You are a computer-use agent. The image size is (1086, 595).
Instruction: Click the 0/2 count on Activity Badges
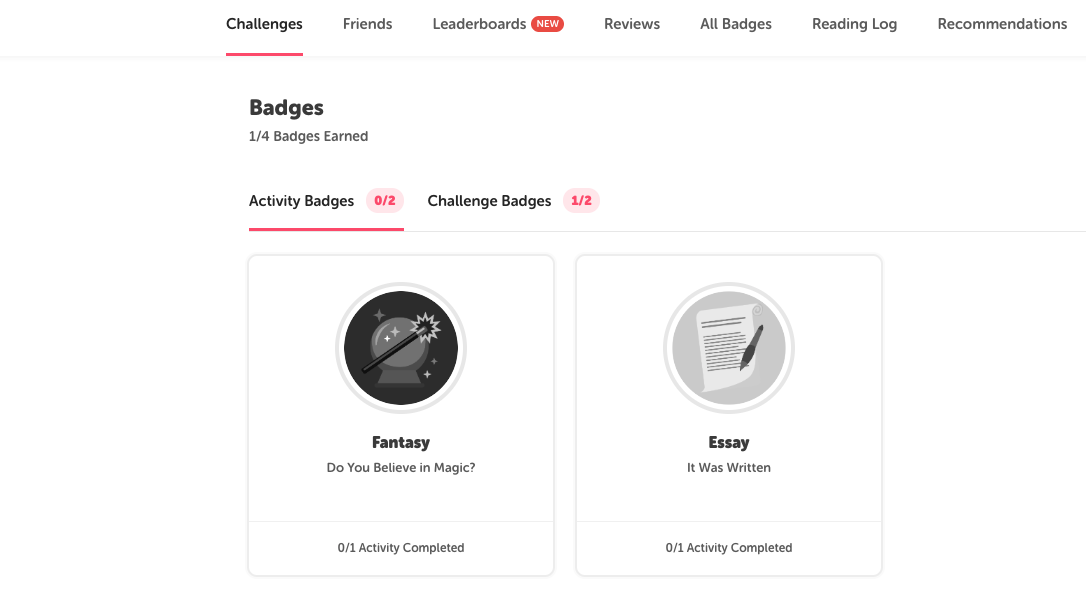coord(385,200)
